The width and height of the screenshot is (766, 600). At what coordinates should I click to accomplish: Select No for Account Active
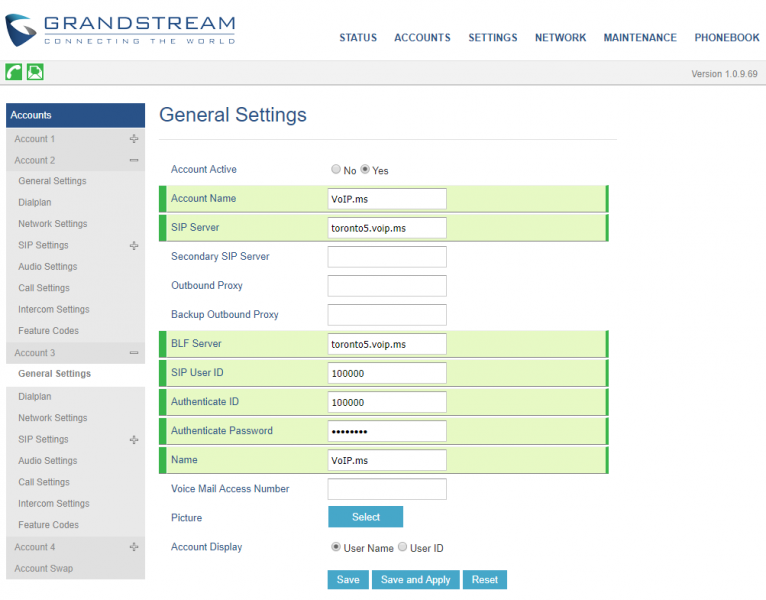(336, 169)
